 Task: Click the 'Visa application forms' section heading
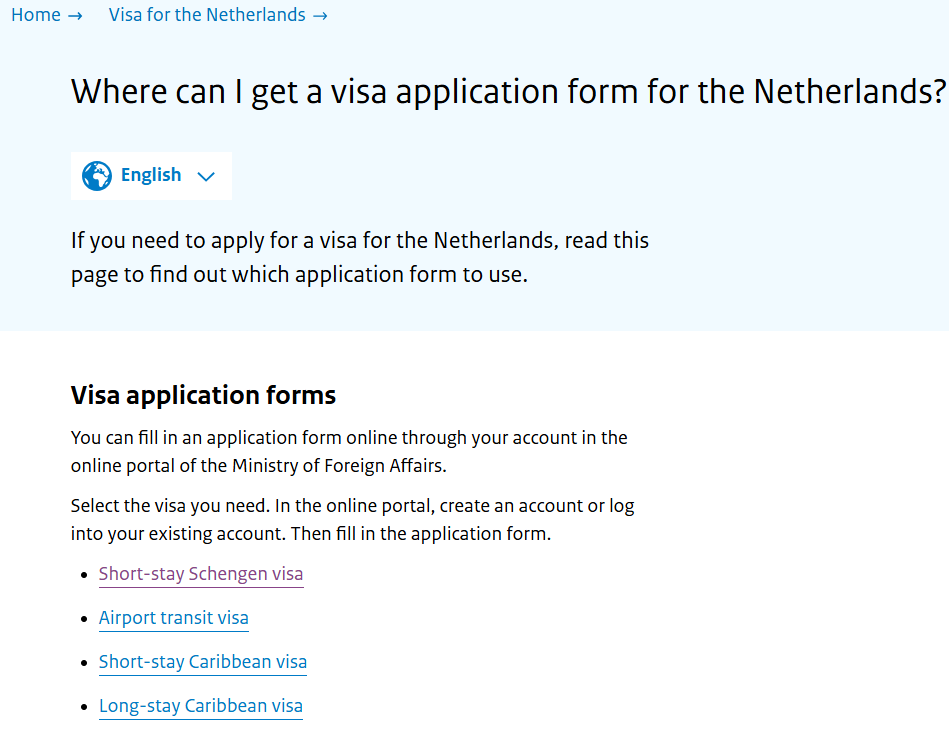click(203, 395)
